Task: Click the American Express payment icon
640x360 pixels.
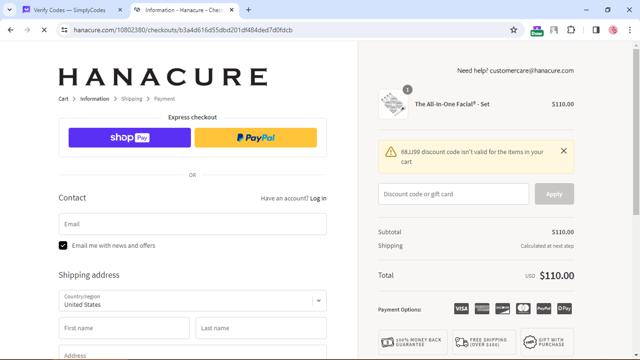Action: pyautogui.click(x=482, y=309)
